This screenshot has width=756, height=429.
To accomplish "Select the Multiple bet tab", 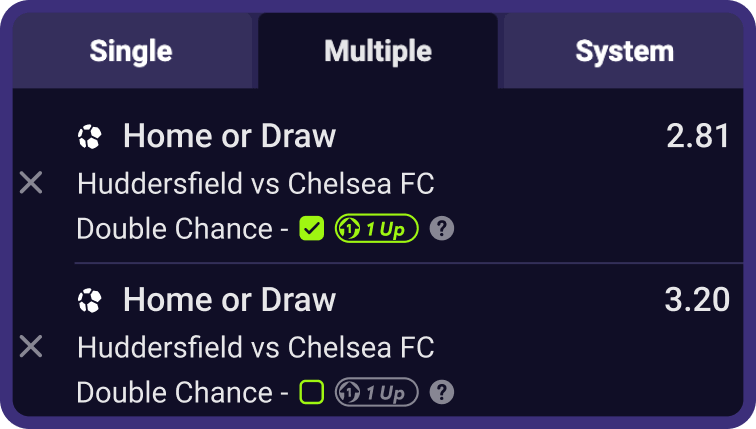I will pyautogui.click(x=378, y=51).
